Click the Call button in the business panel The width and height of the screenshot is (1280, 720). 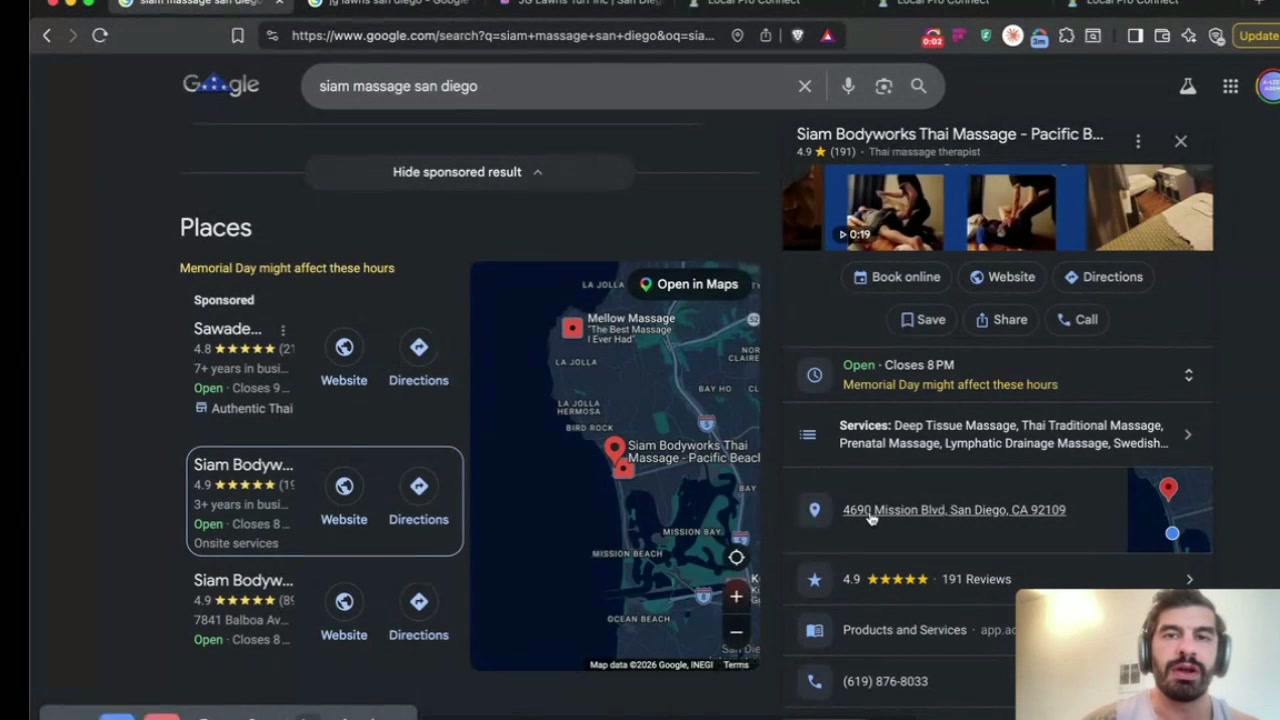coord(1077,320)
